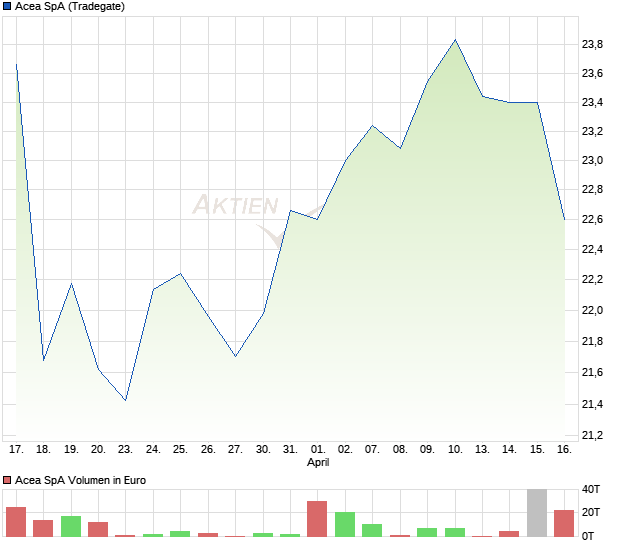
Task: Click the date label '19.' on x-axis
Action: coord(71,450)
